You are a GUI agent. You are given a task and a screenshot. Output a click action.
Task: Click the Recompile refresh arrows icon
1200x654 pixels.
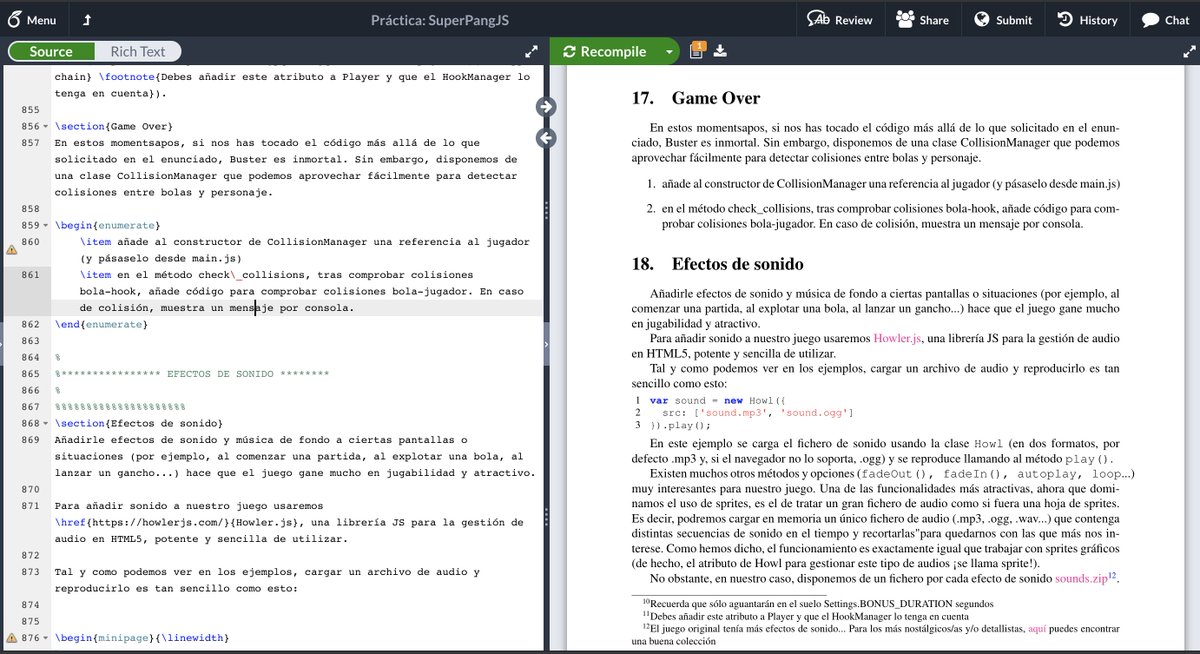pyautogui.click(x=569, y=51)
